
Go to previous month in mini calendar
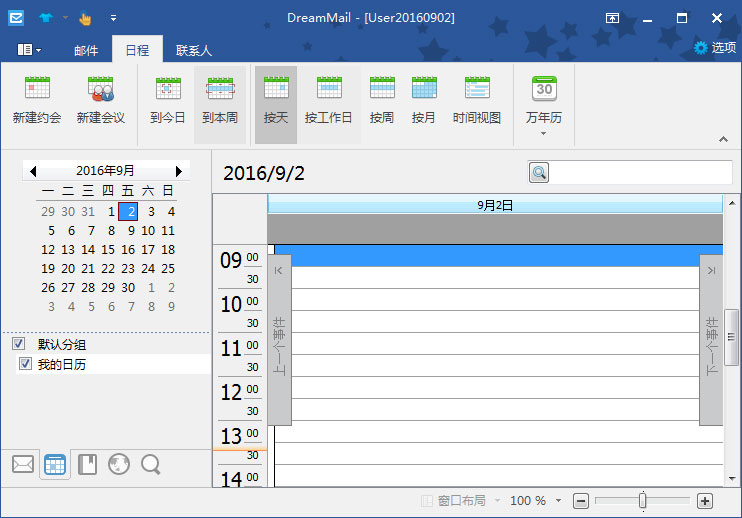[33, 171]
